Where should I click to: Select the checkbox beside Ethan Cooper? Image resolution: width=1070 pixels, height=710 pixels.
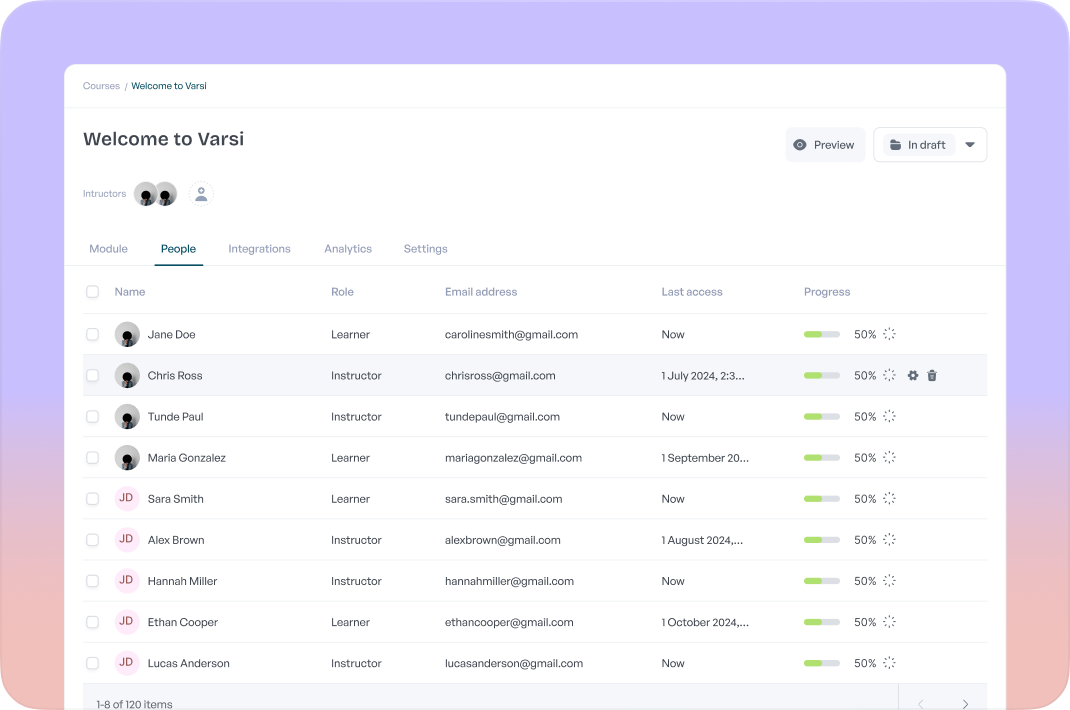pos(93,622)
